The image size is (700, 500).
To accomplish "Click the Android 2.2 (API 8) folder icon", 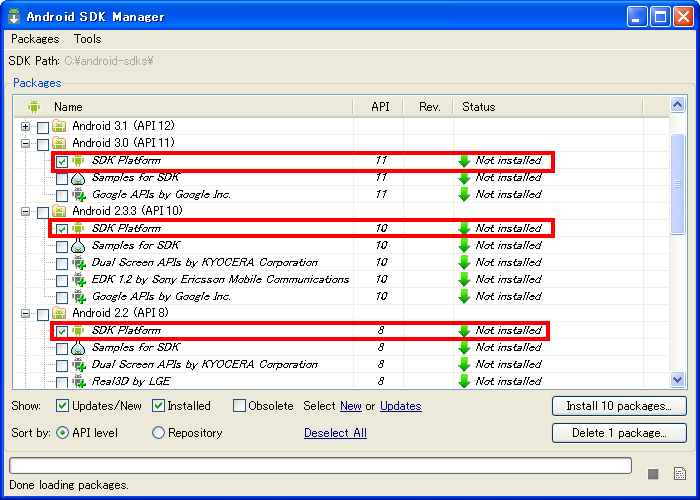I will [x=59, y=313].
